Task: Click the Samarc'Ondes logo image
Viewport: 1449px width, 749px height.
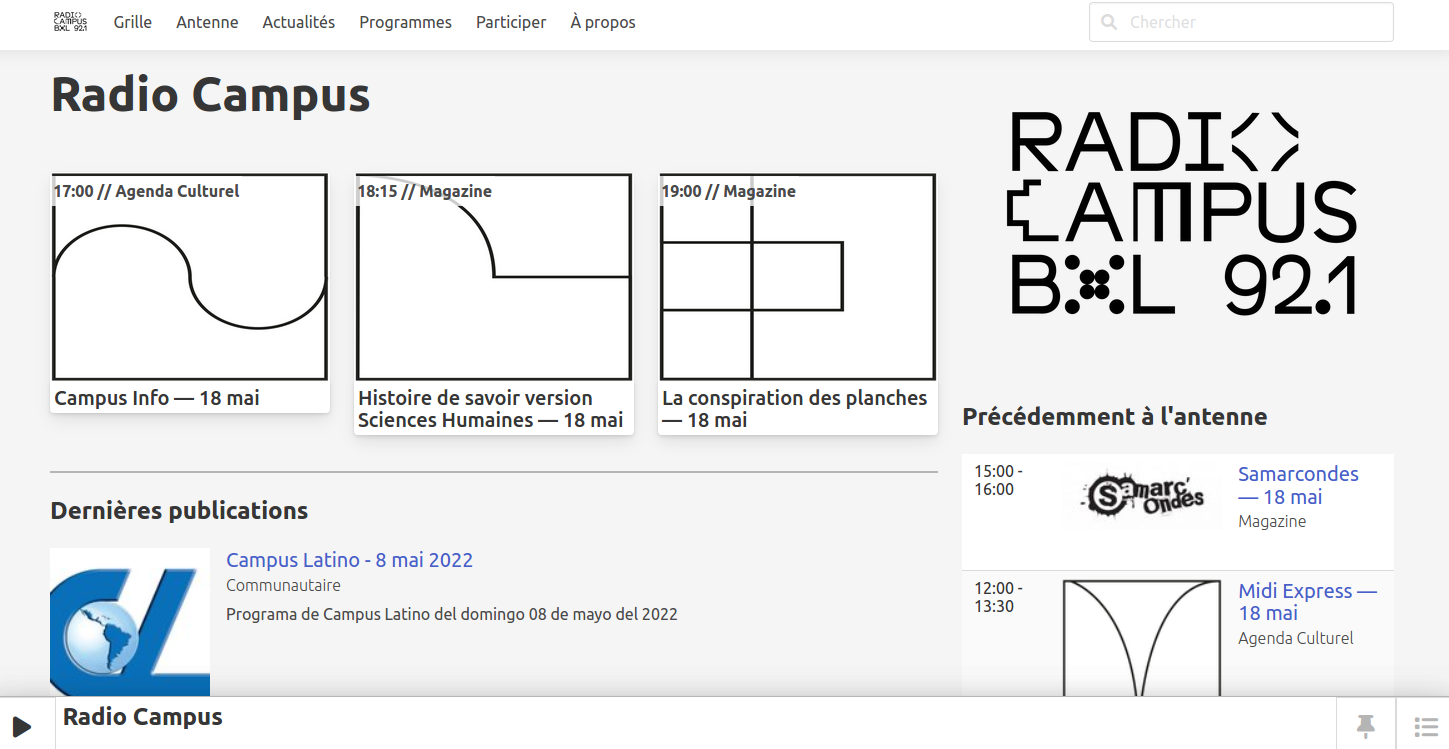Action: click(1142, 496)
